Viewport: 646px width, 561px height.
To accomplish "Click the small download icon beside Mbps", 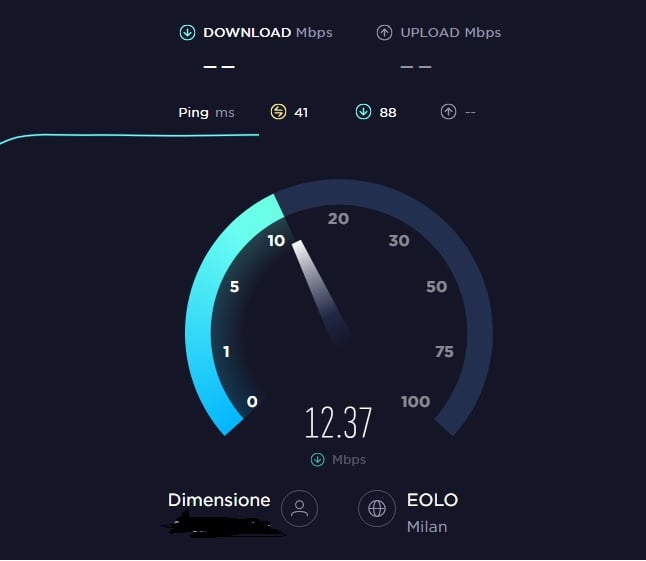I will pyautogui.click(x=317, y=459).
